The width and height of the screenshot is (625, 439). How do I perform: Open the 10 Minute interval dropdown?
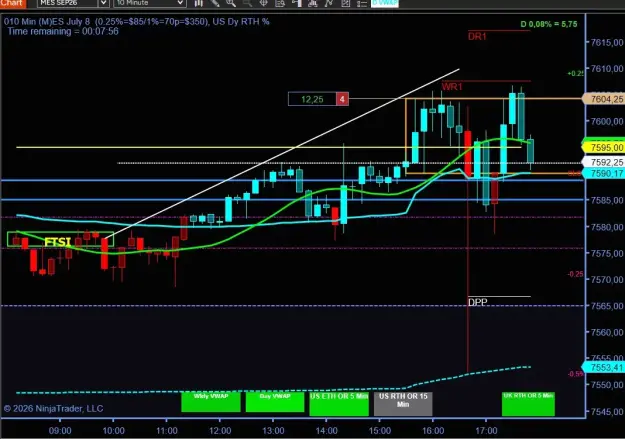click(x=150, y=3)
